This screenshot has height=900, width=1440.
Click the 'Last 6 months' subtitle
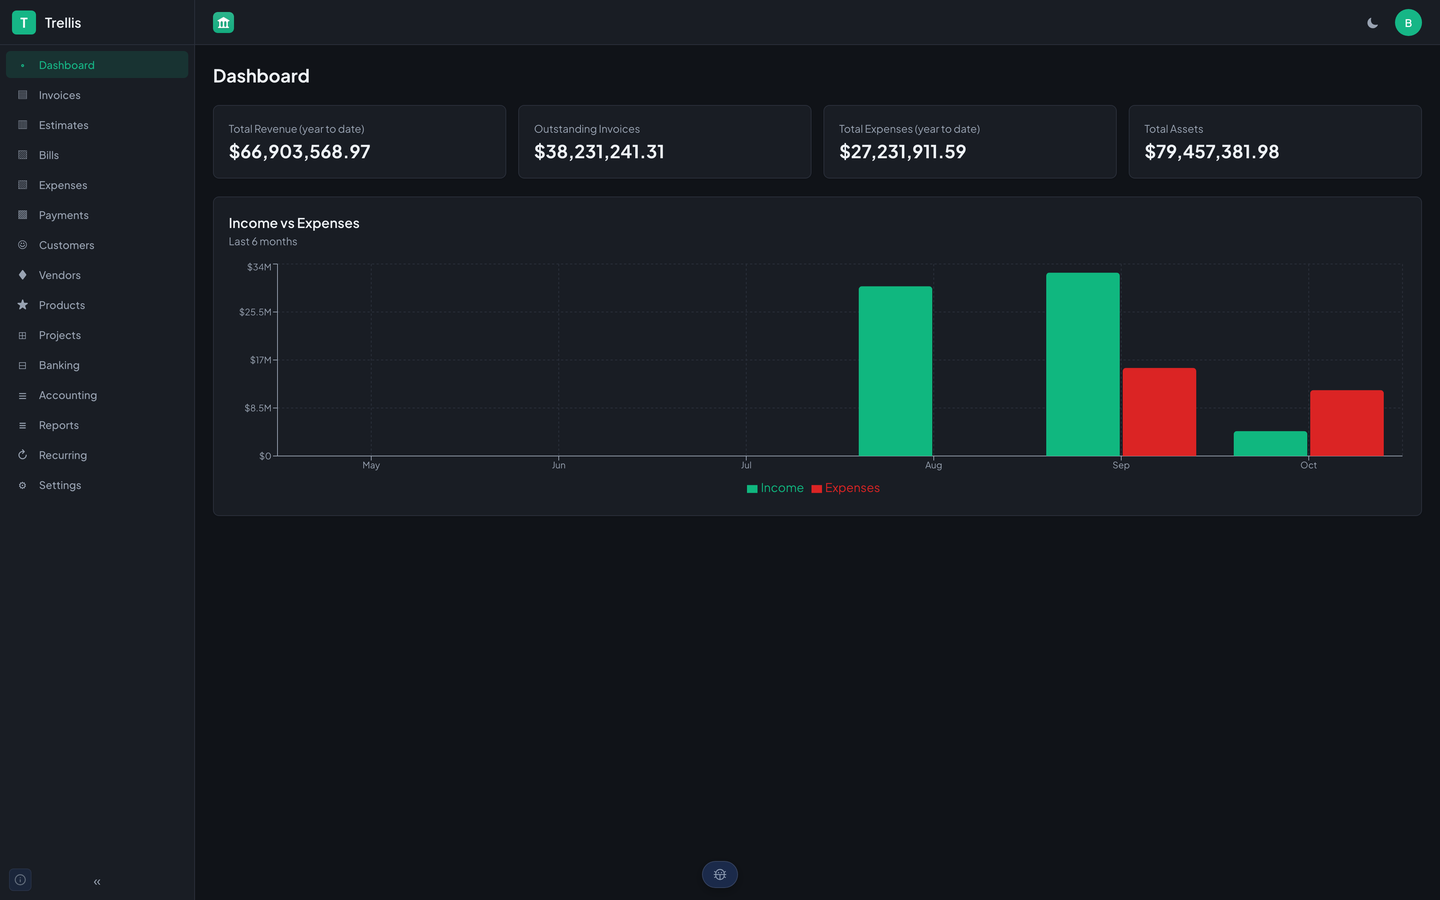pos(263,242)
